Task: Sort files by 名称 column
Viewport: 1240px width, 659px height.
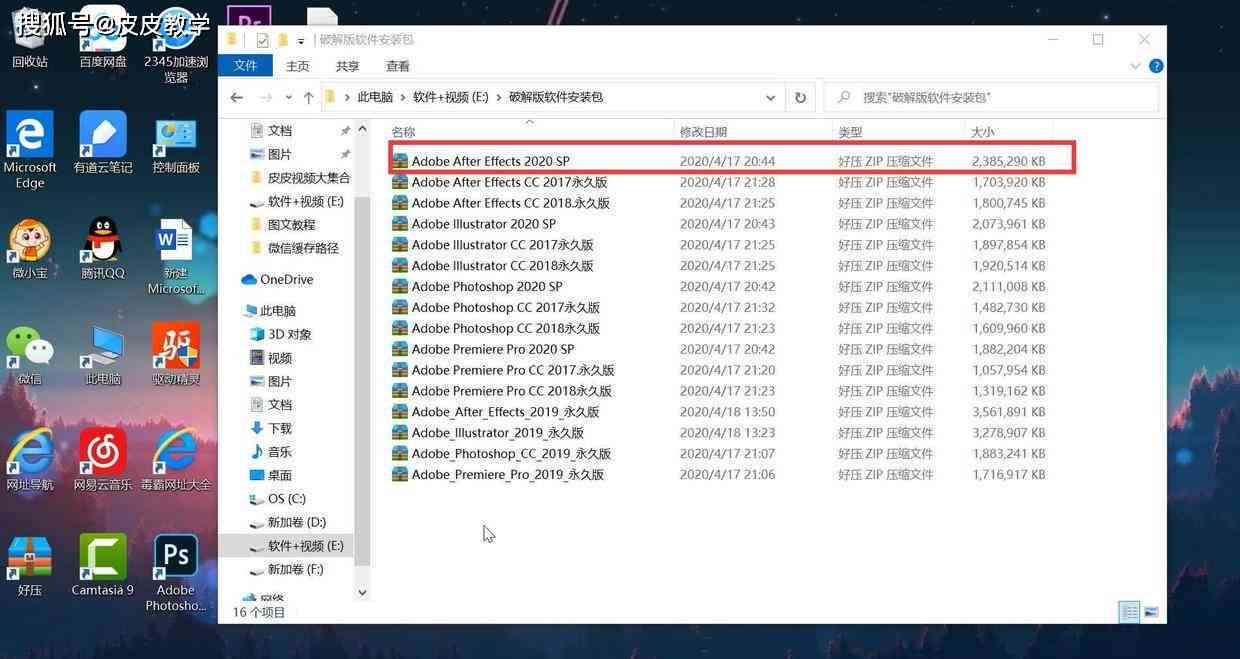Action: coord(402,132)
